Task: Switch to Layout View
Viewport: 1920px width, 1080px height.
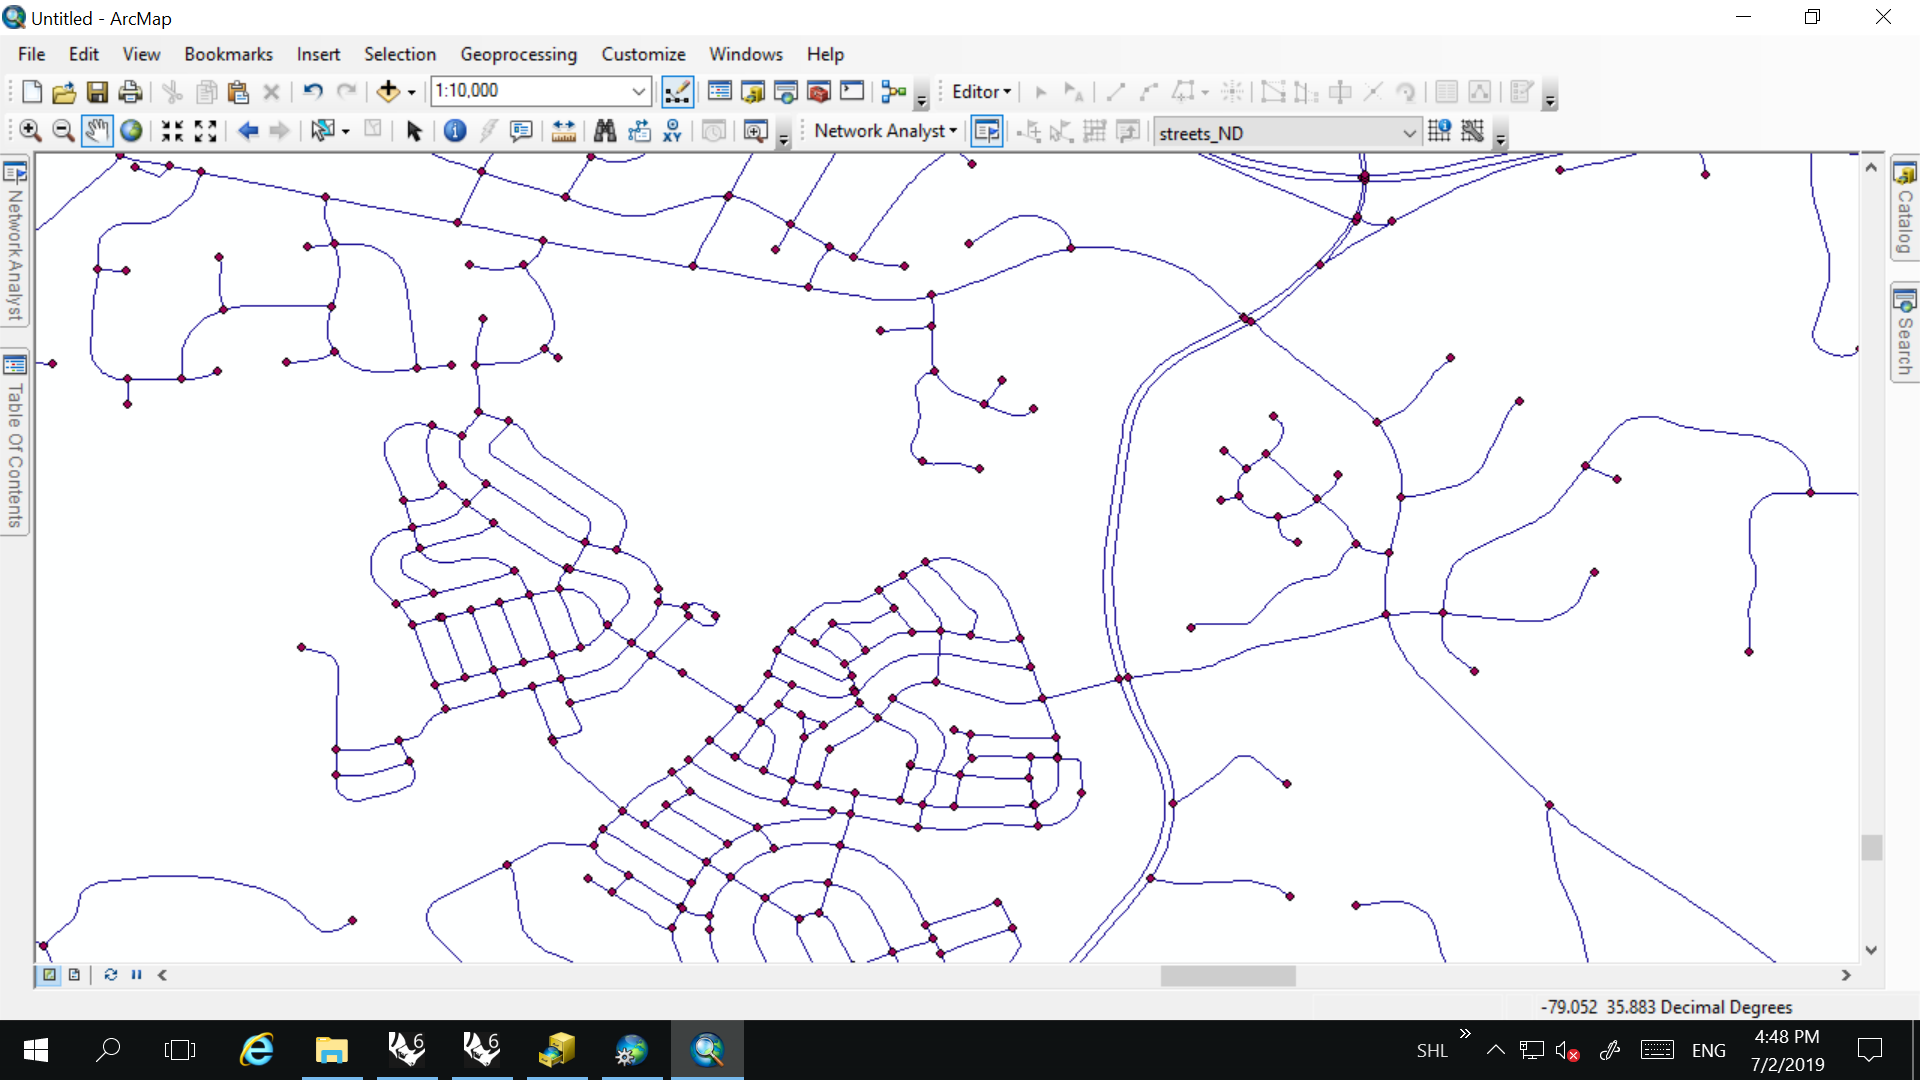Action: click(x=74, y=975)
